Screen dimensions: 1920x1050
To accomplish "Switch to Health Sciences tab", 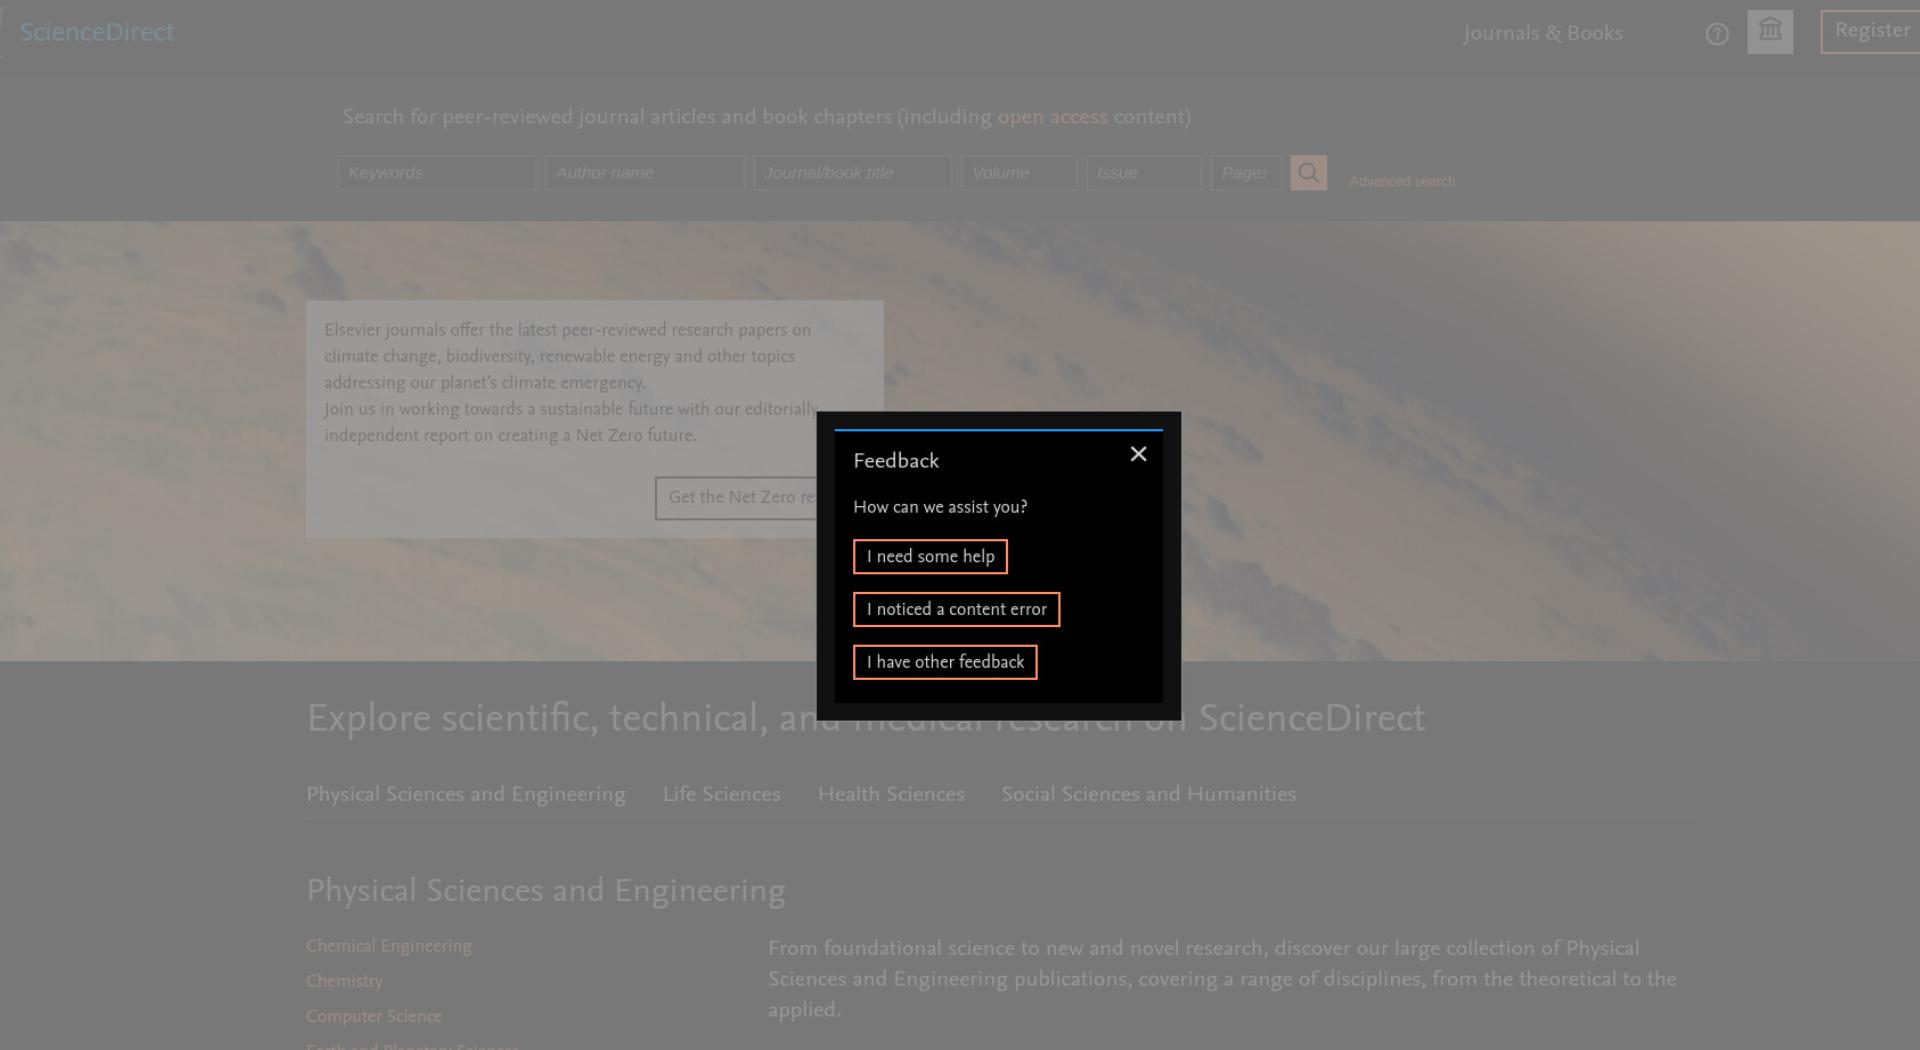I will 891,795.
